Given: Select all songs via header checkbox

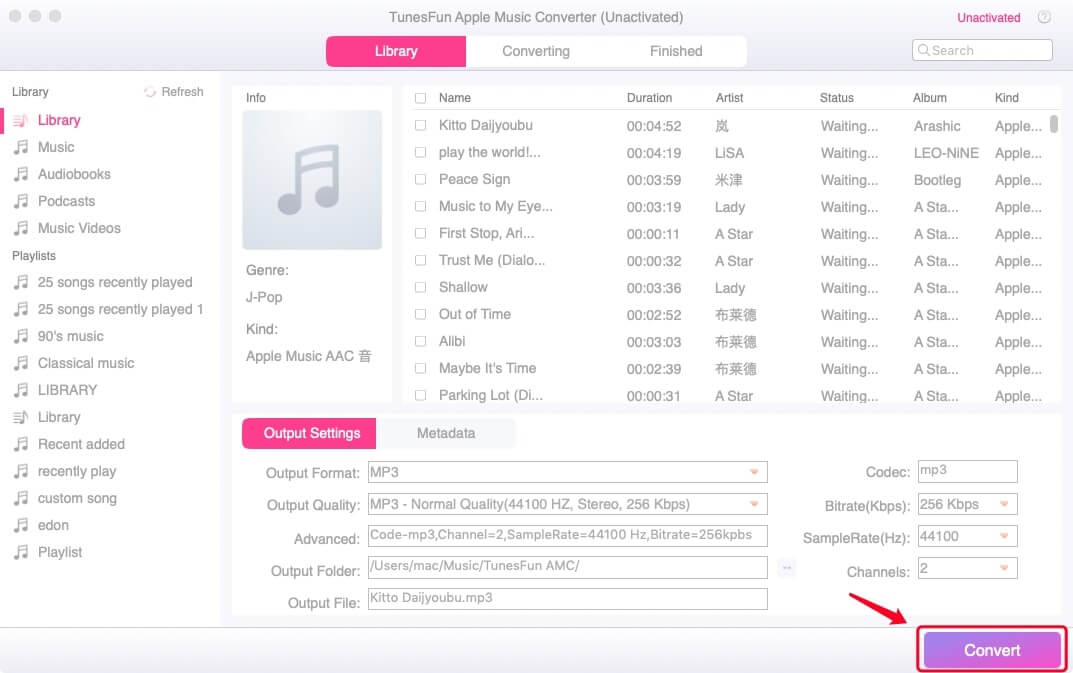Looking at the screenshot, I should (x=420, y=98).
